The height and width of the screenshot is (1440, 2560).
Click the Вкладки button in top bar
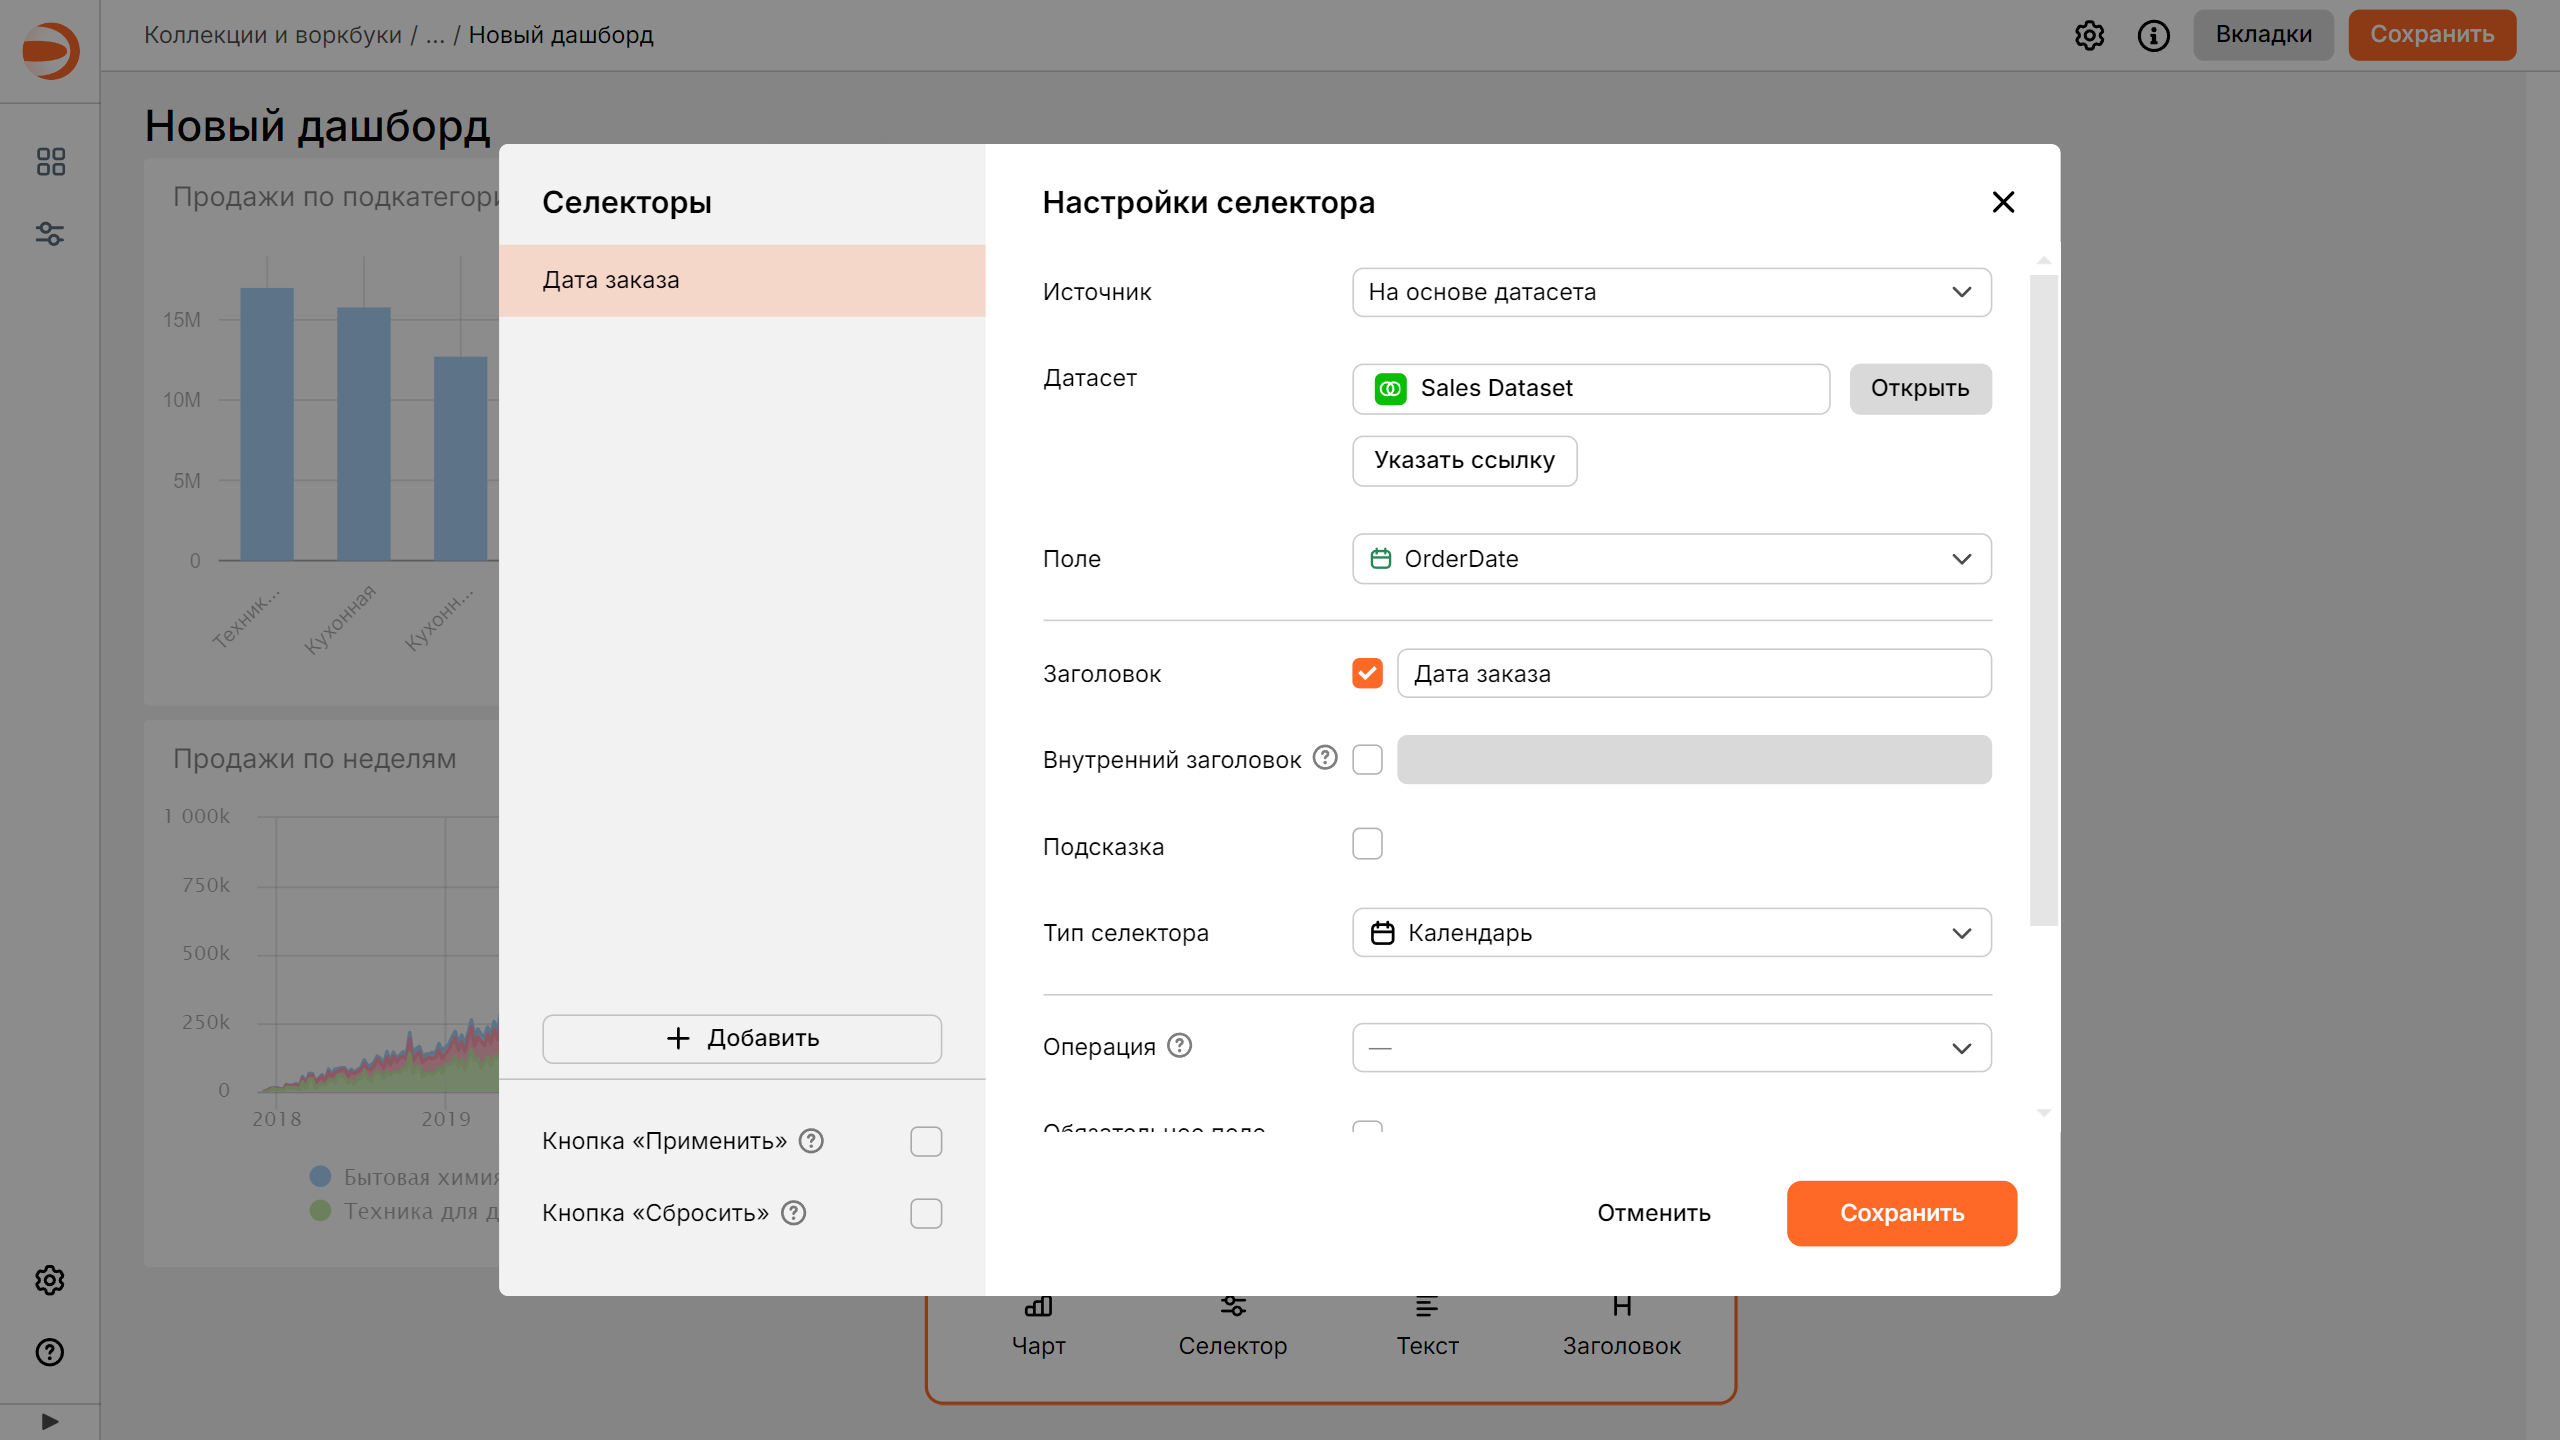point(2263,34)
